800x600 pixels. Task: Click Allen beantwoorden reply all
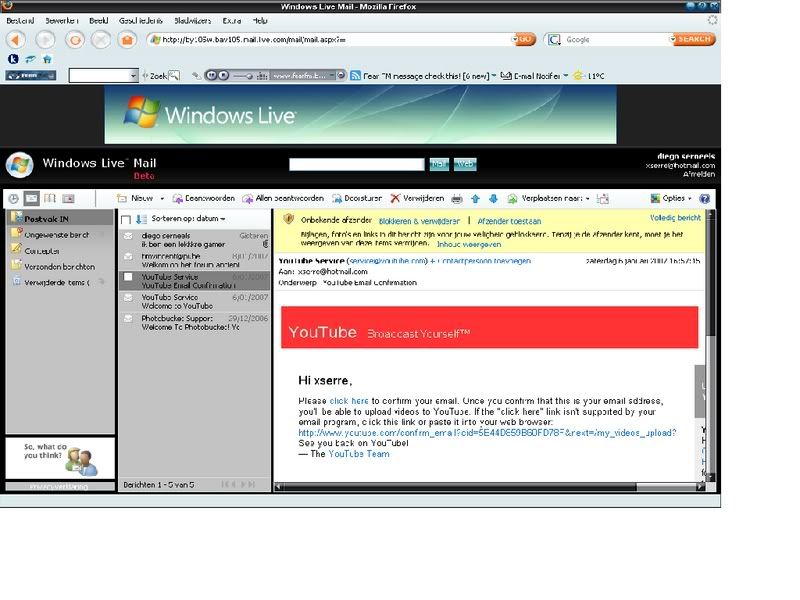pos(283,198)
